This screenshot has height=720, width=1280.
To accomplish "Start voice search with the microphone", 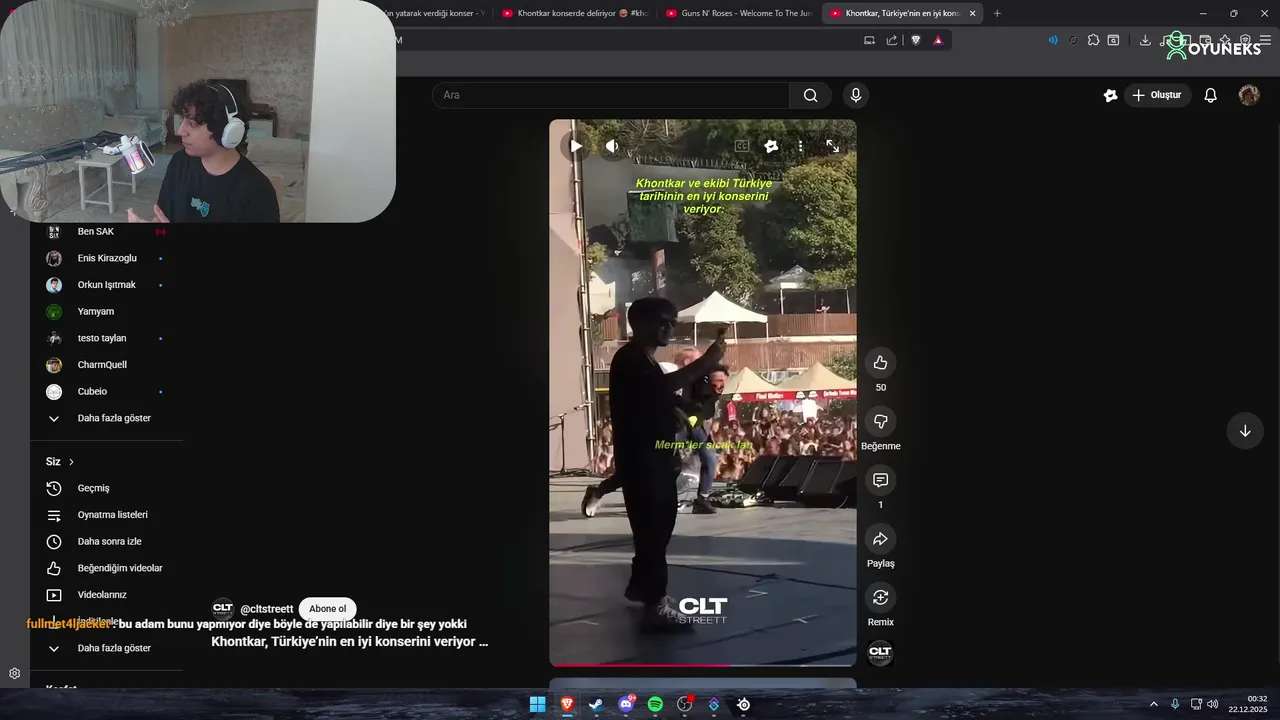I will tap(855, 95).
